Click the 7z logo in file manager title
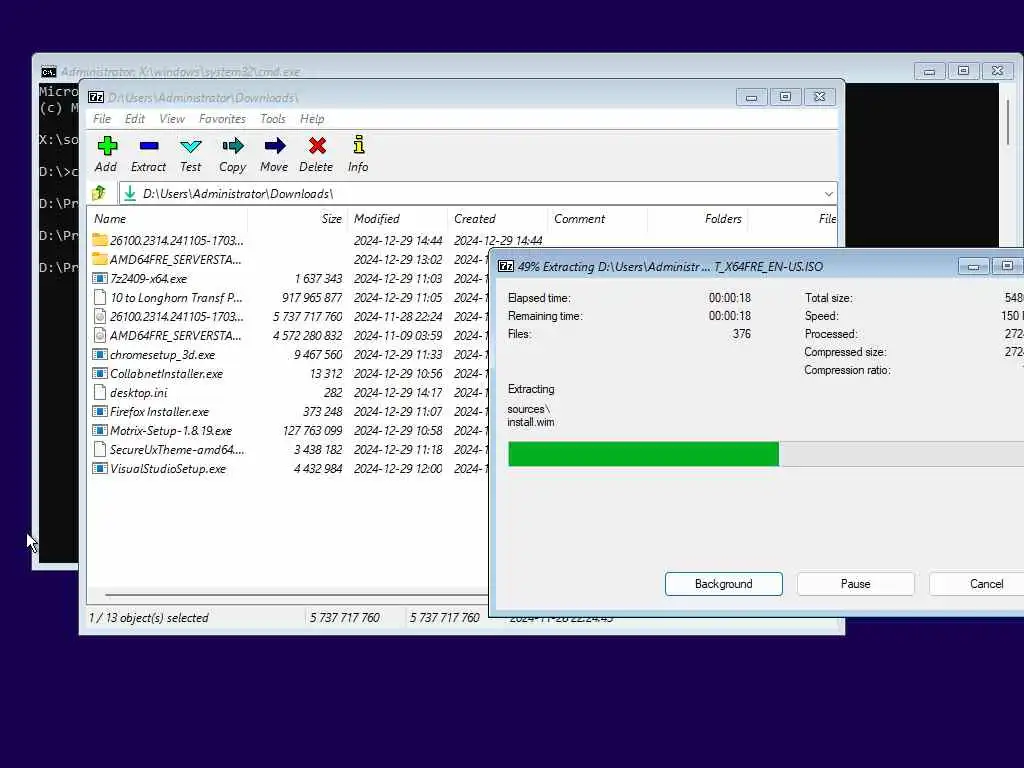This screenshot has height=768, width=1024. [x=96, y=97]
